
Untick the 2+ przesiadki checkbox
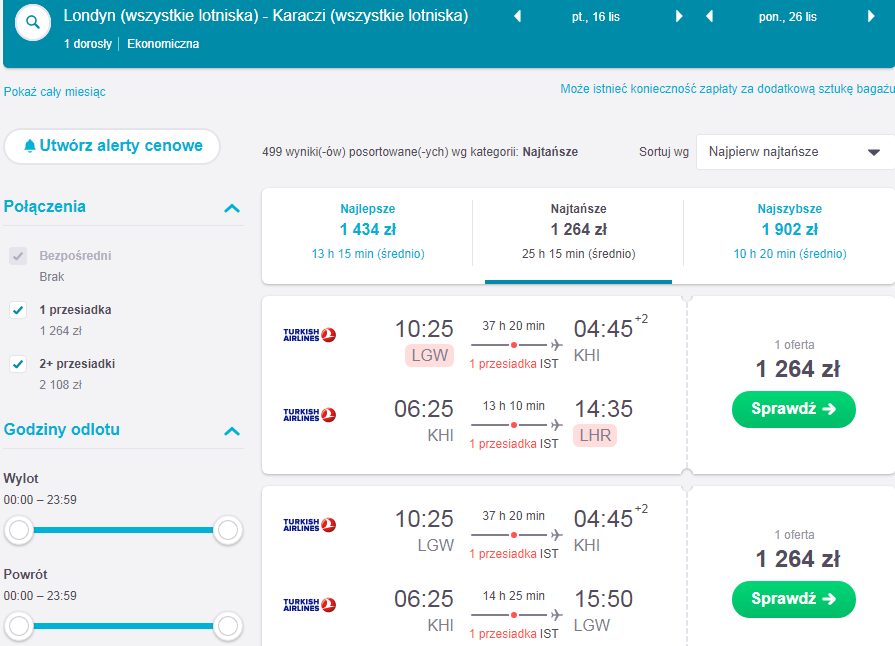click(18, 364)
